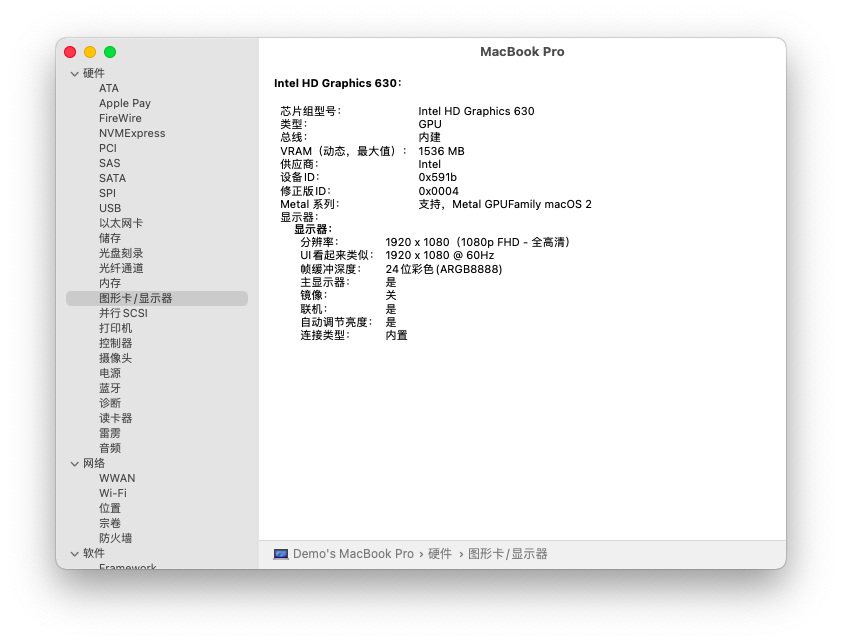Open the Wi-Fi network entry
Screen dimensions: 842x643
click(113, 494)
